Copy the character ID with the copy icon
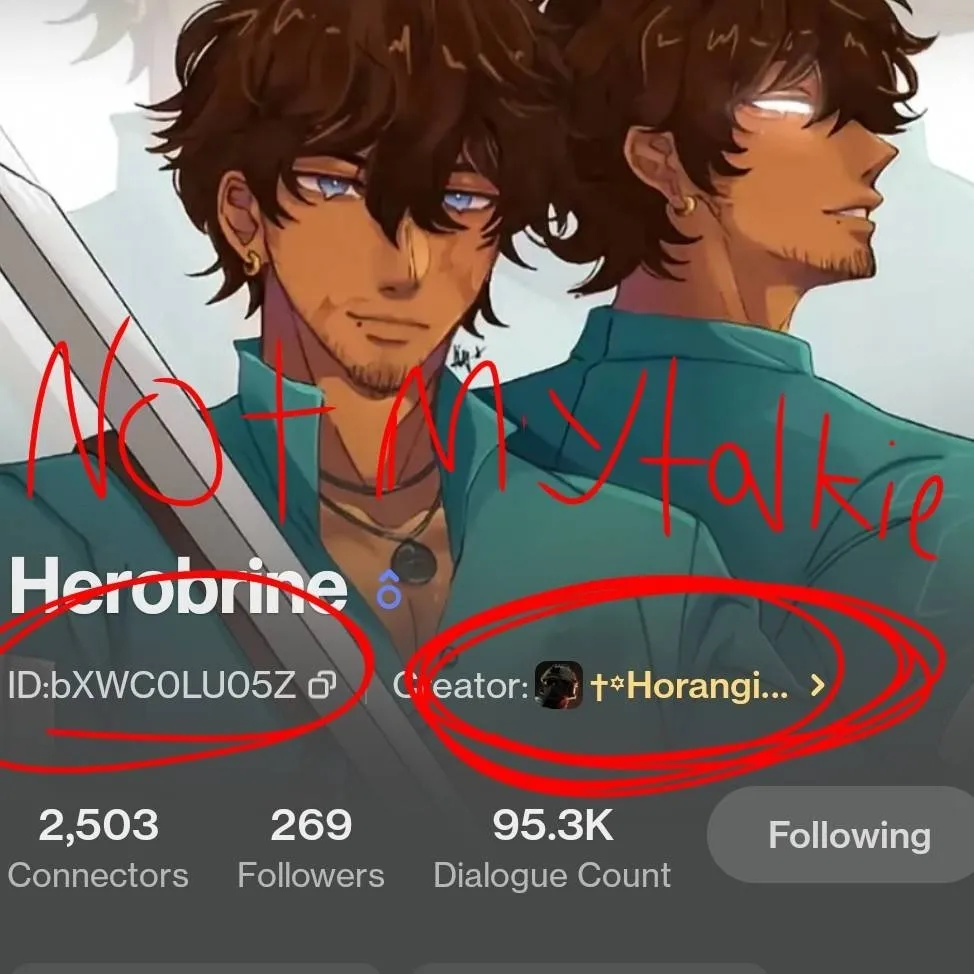Viewport: 974px width, 974px height. pos(322,685)
